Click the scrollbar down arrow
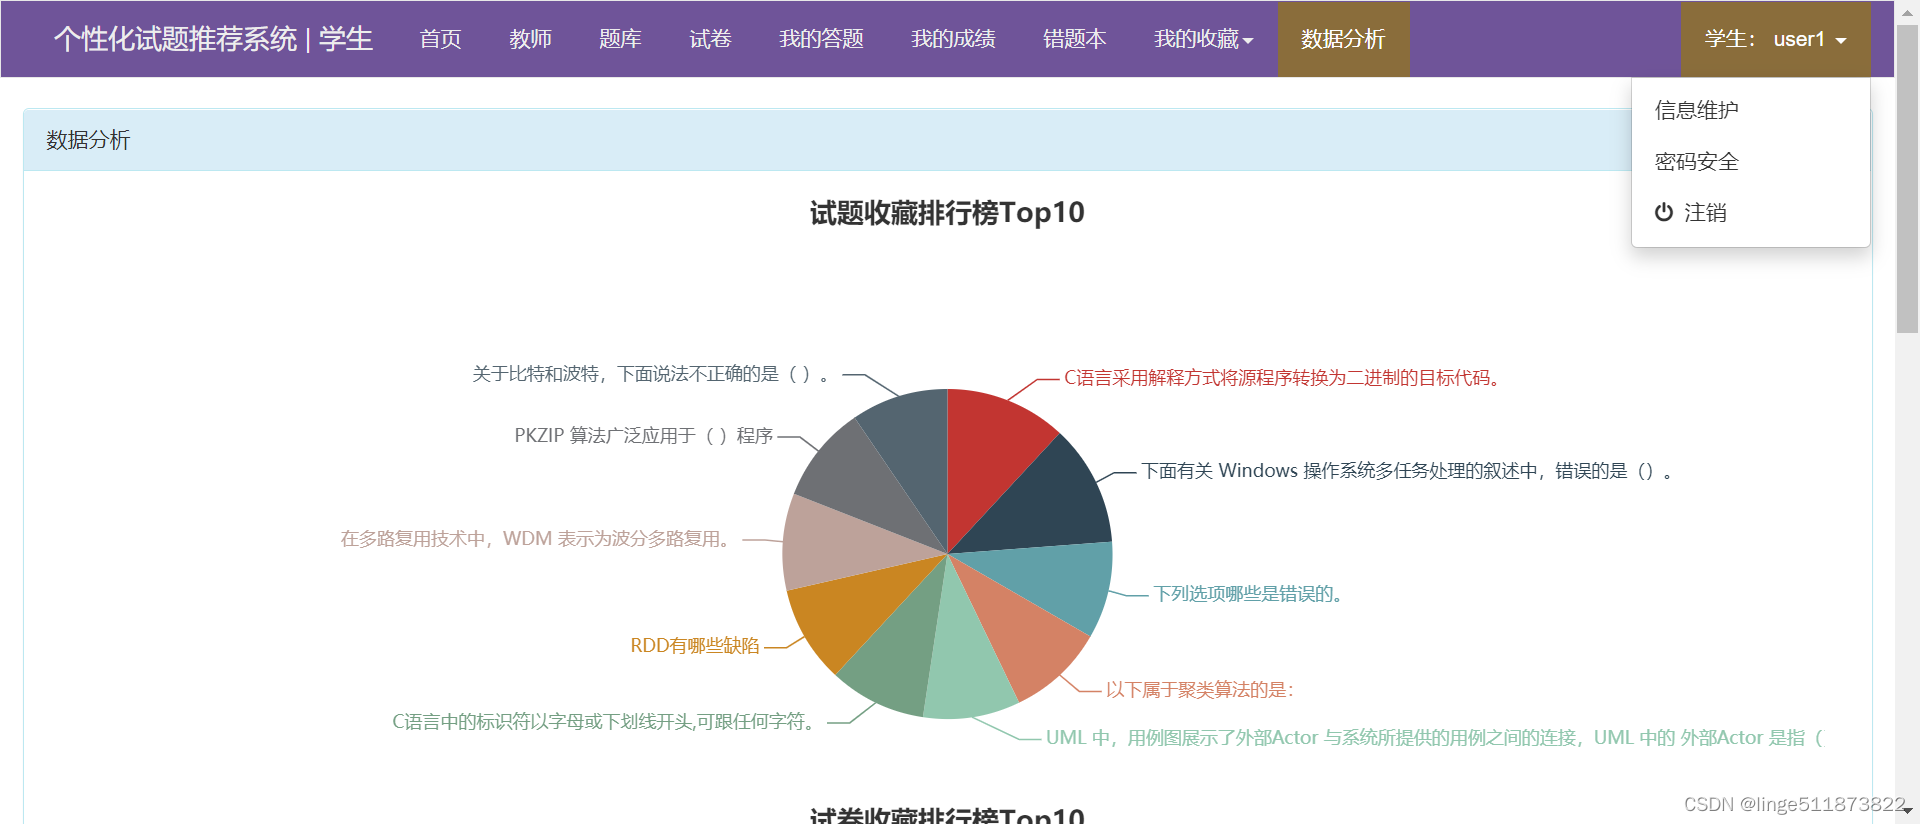 click(x=1907, y=810)
